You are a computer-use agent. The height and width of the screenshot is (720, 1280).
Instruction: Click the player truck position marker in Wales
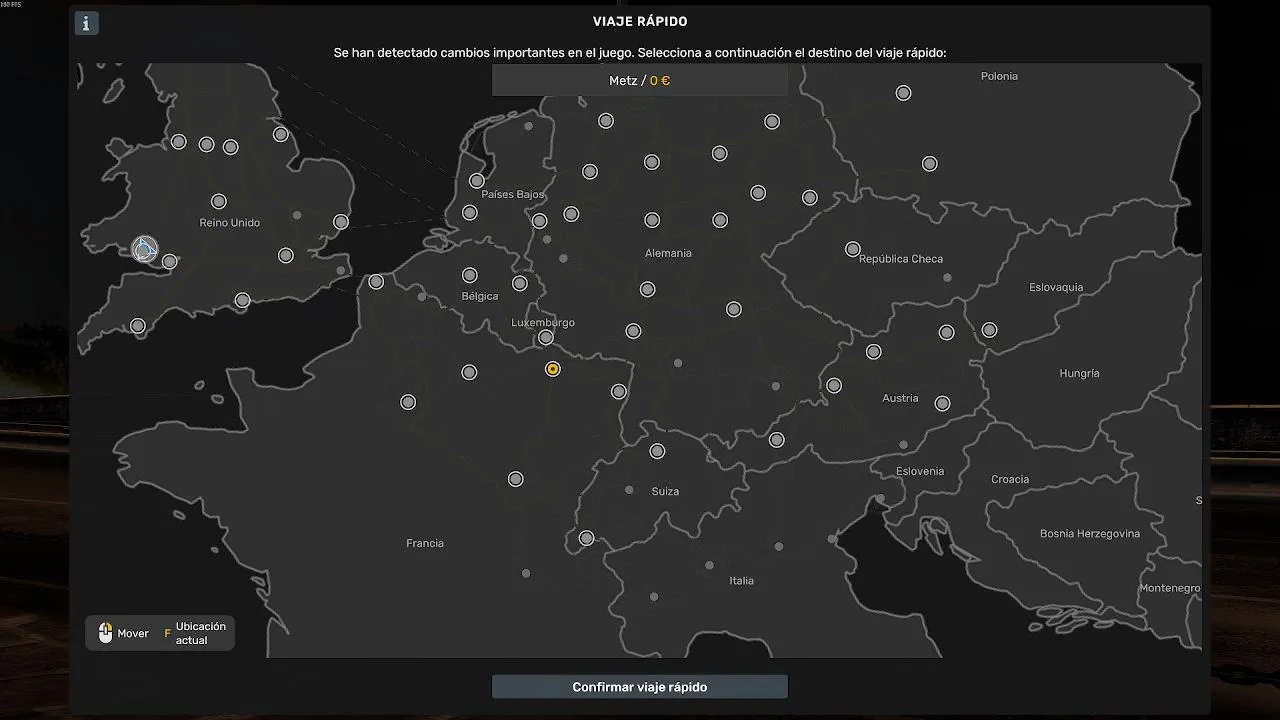coord(145,249)
